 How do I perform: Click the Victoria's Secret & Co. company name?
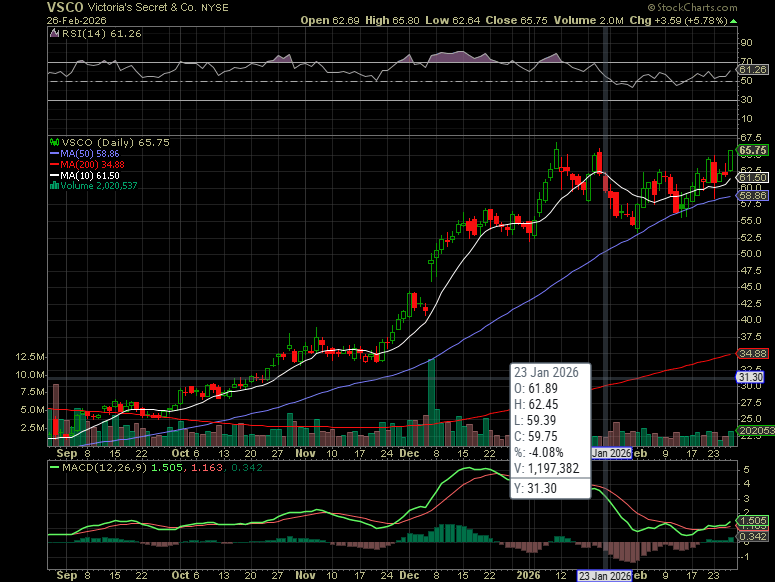click(142, 8)
